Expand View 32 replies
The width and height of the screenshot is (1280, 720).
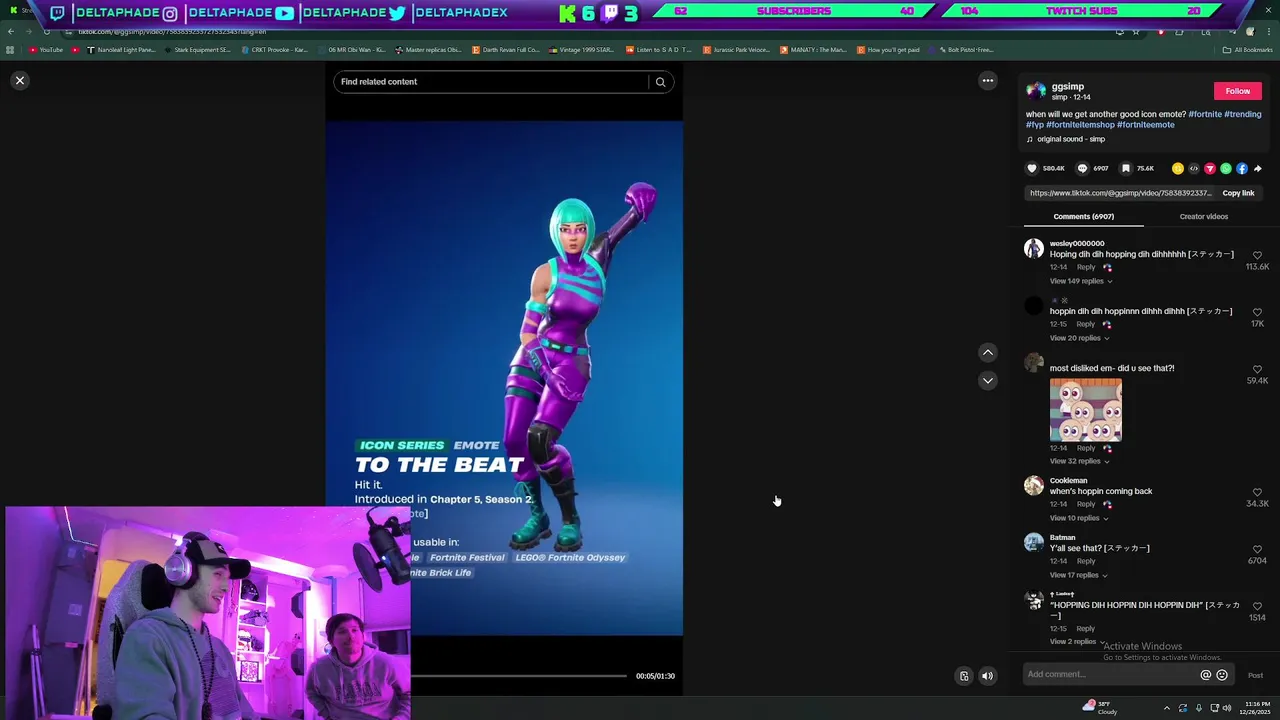[x=1079, y=461]
